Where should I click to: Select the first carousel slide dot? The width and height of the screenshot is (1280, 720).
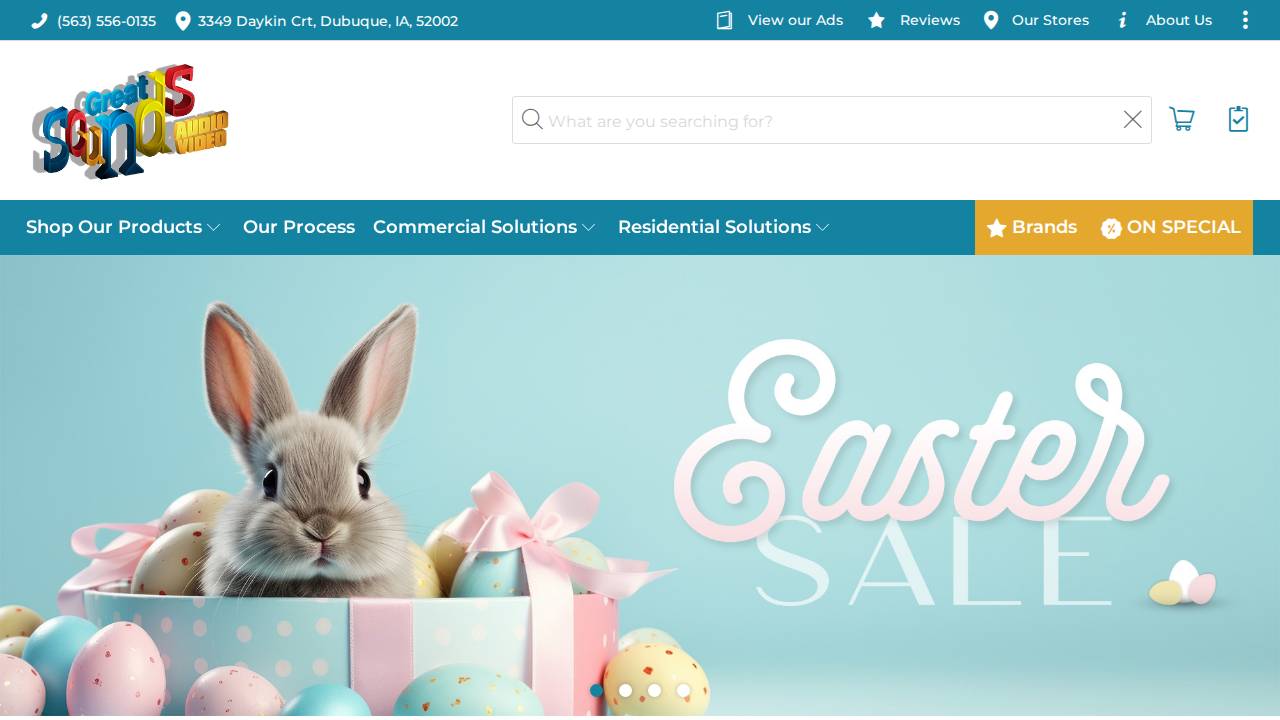(597, 690)
